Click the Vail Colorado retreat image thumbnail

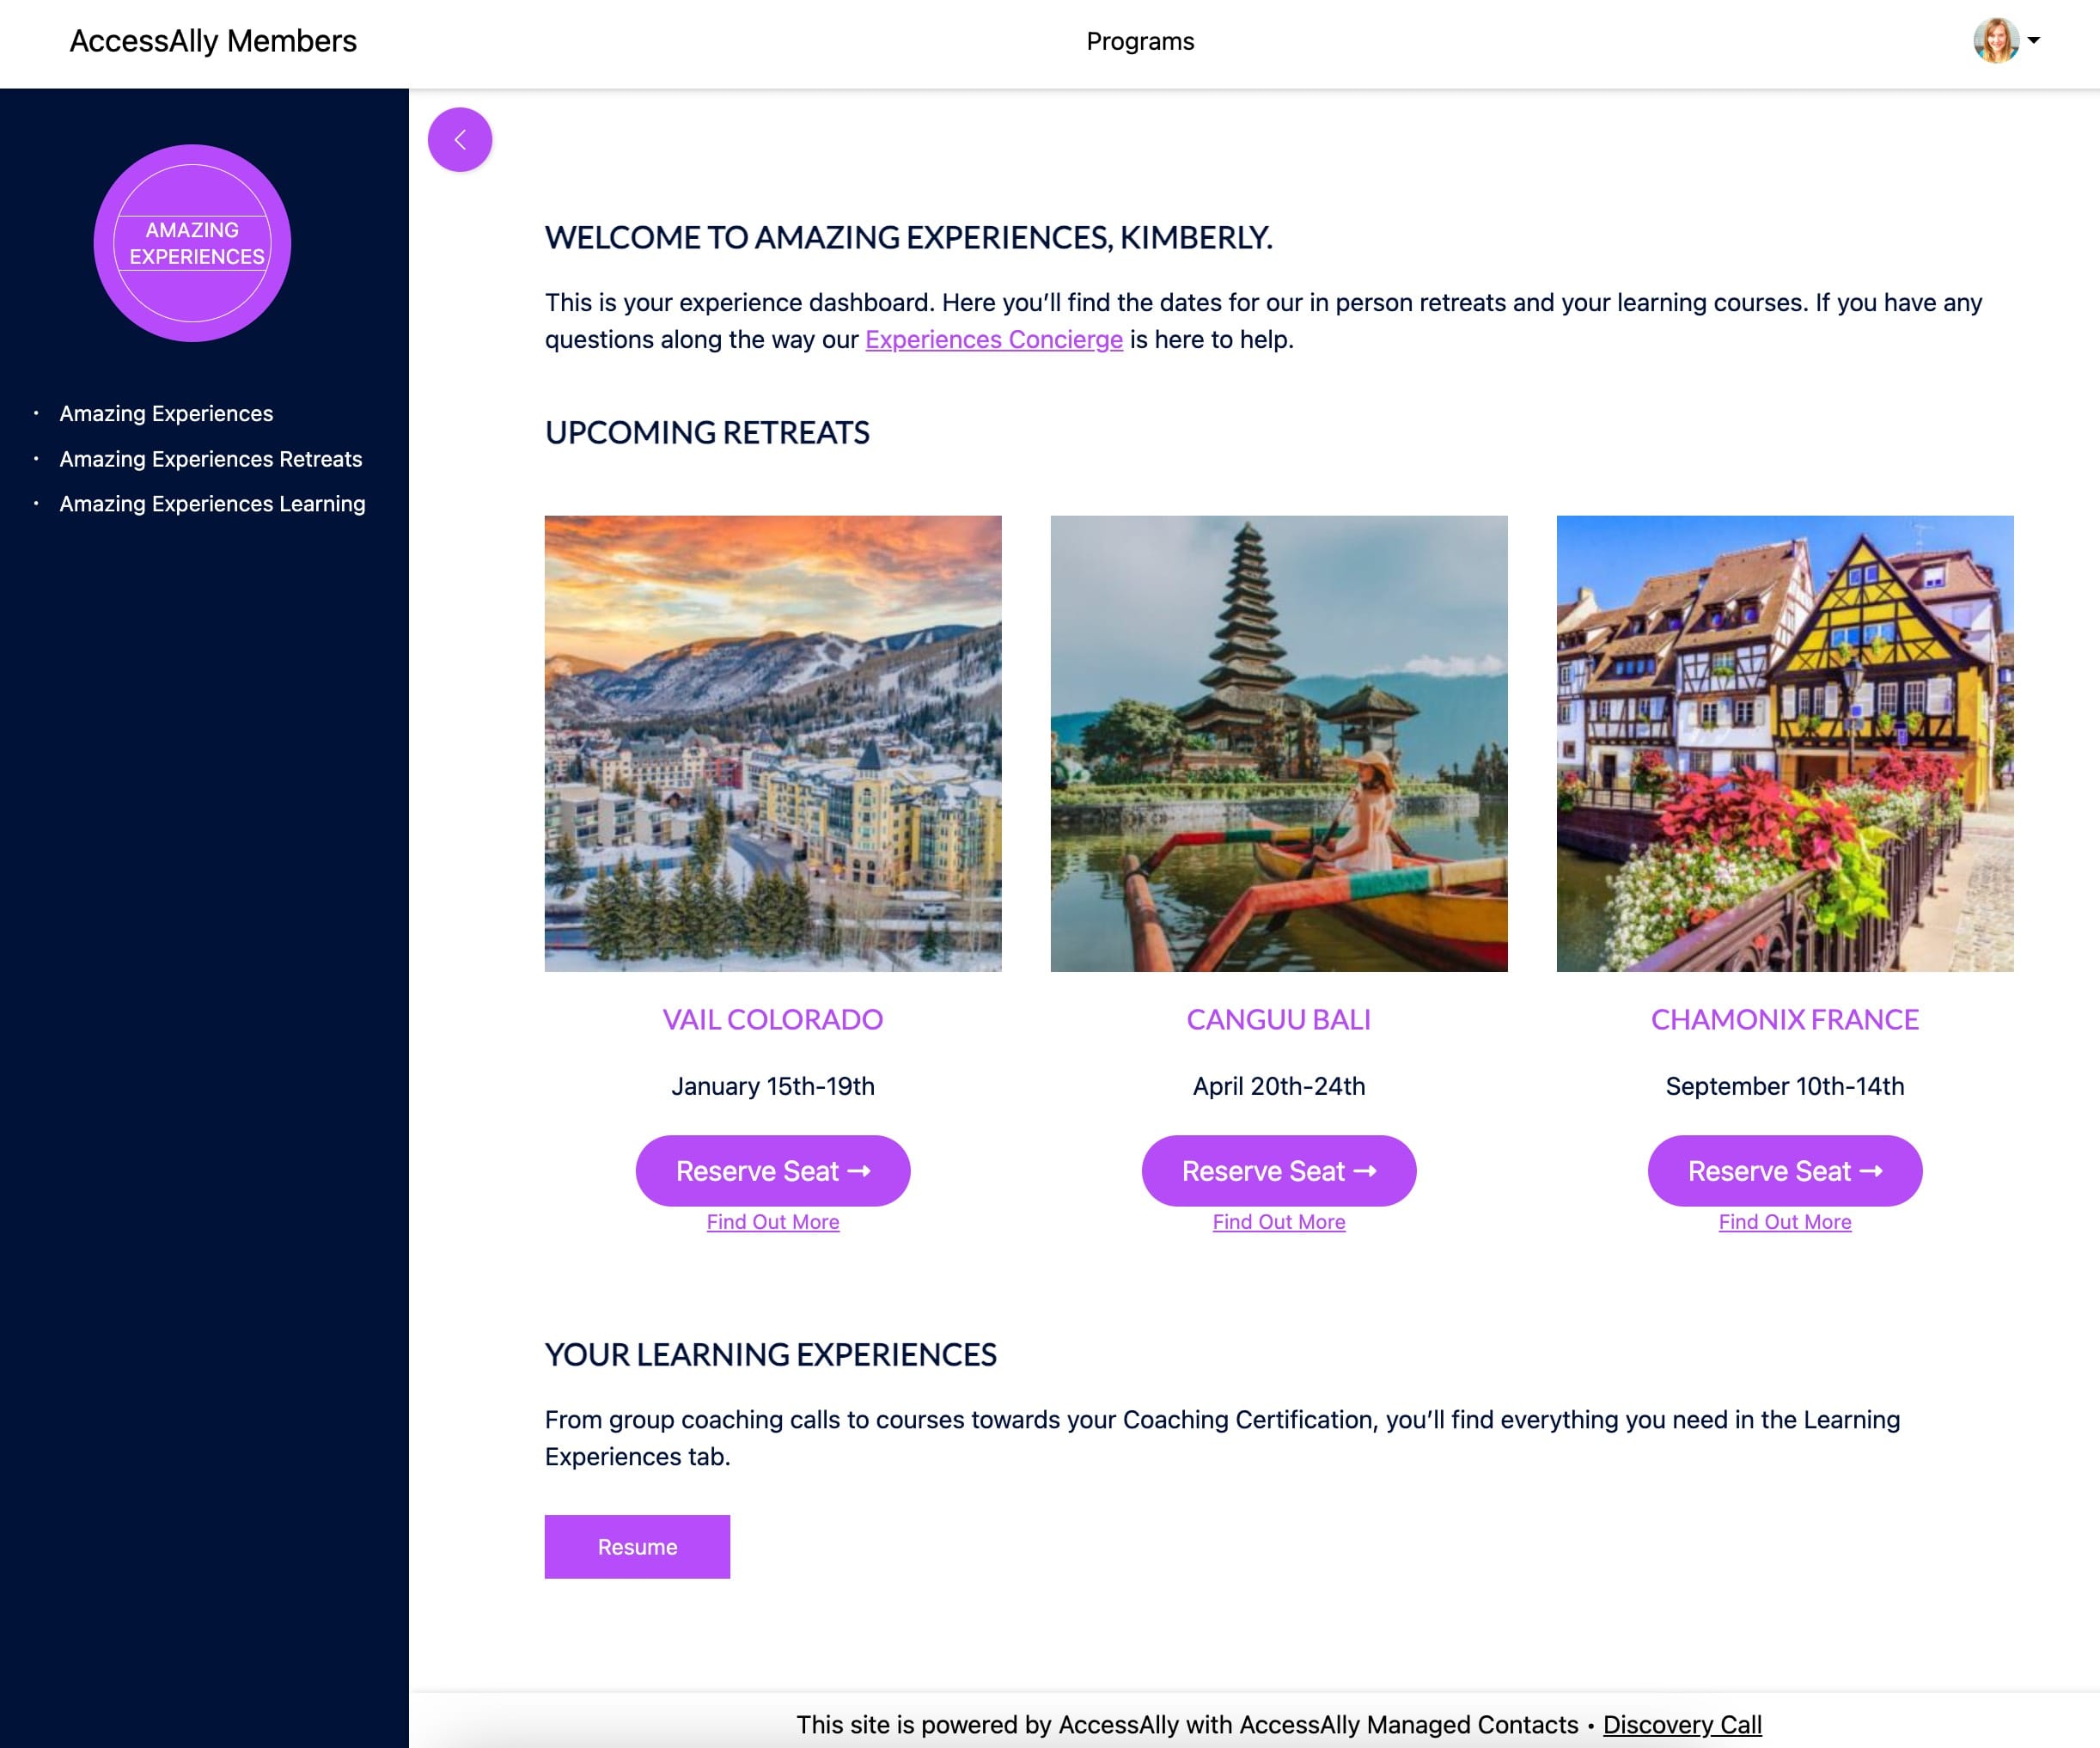[772, 743]
